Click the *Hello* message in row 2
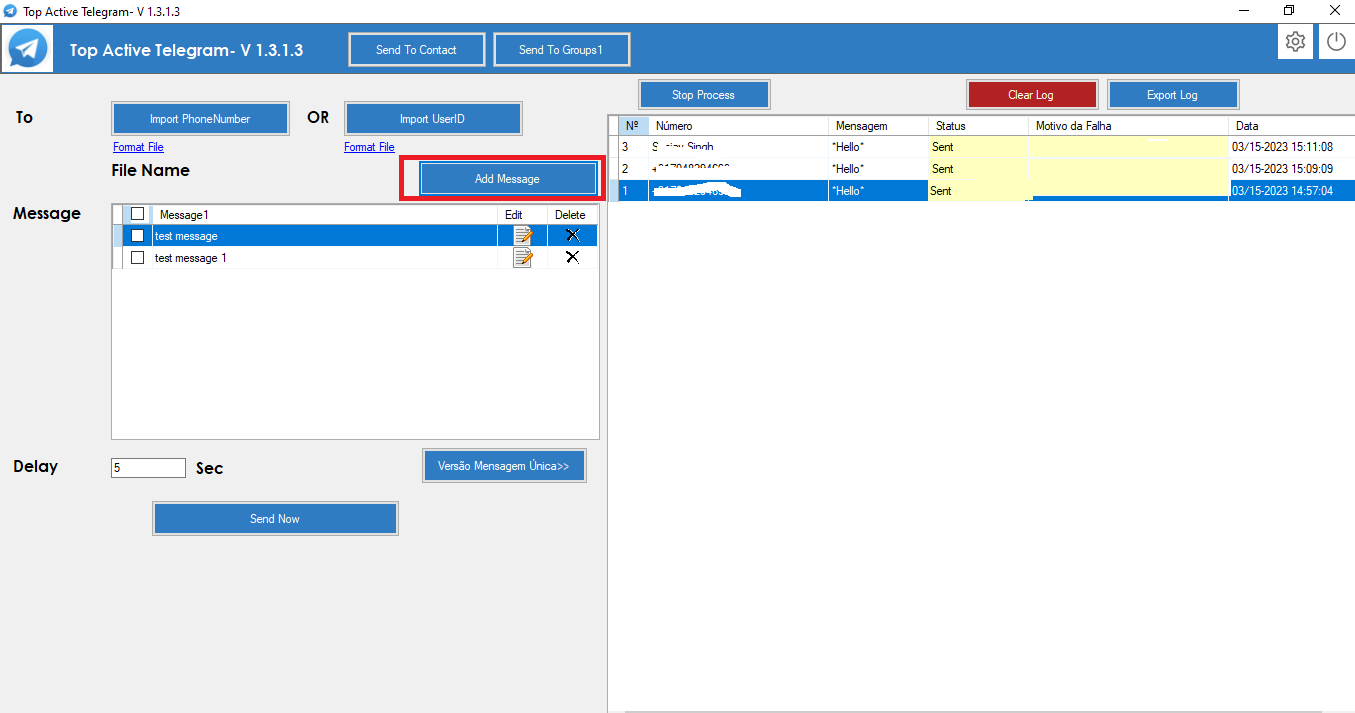This screenshot has height=713, width=1355. click(848, 169)
